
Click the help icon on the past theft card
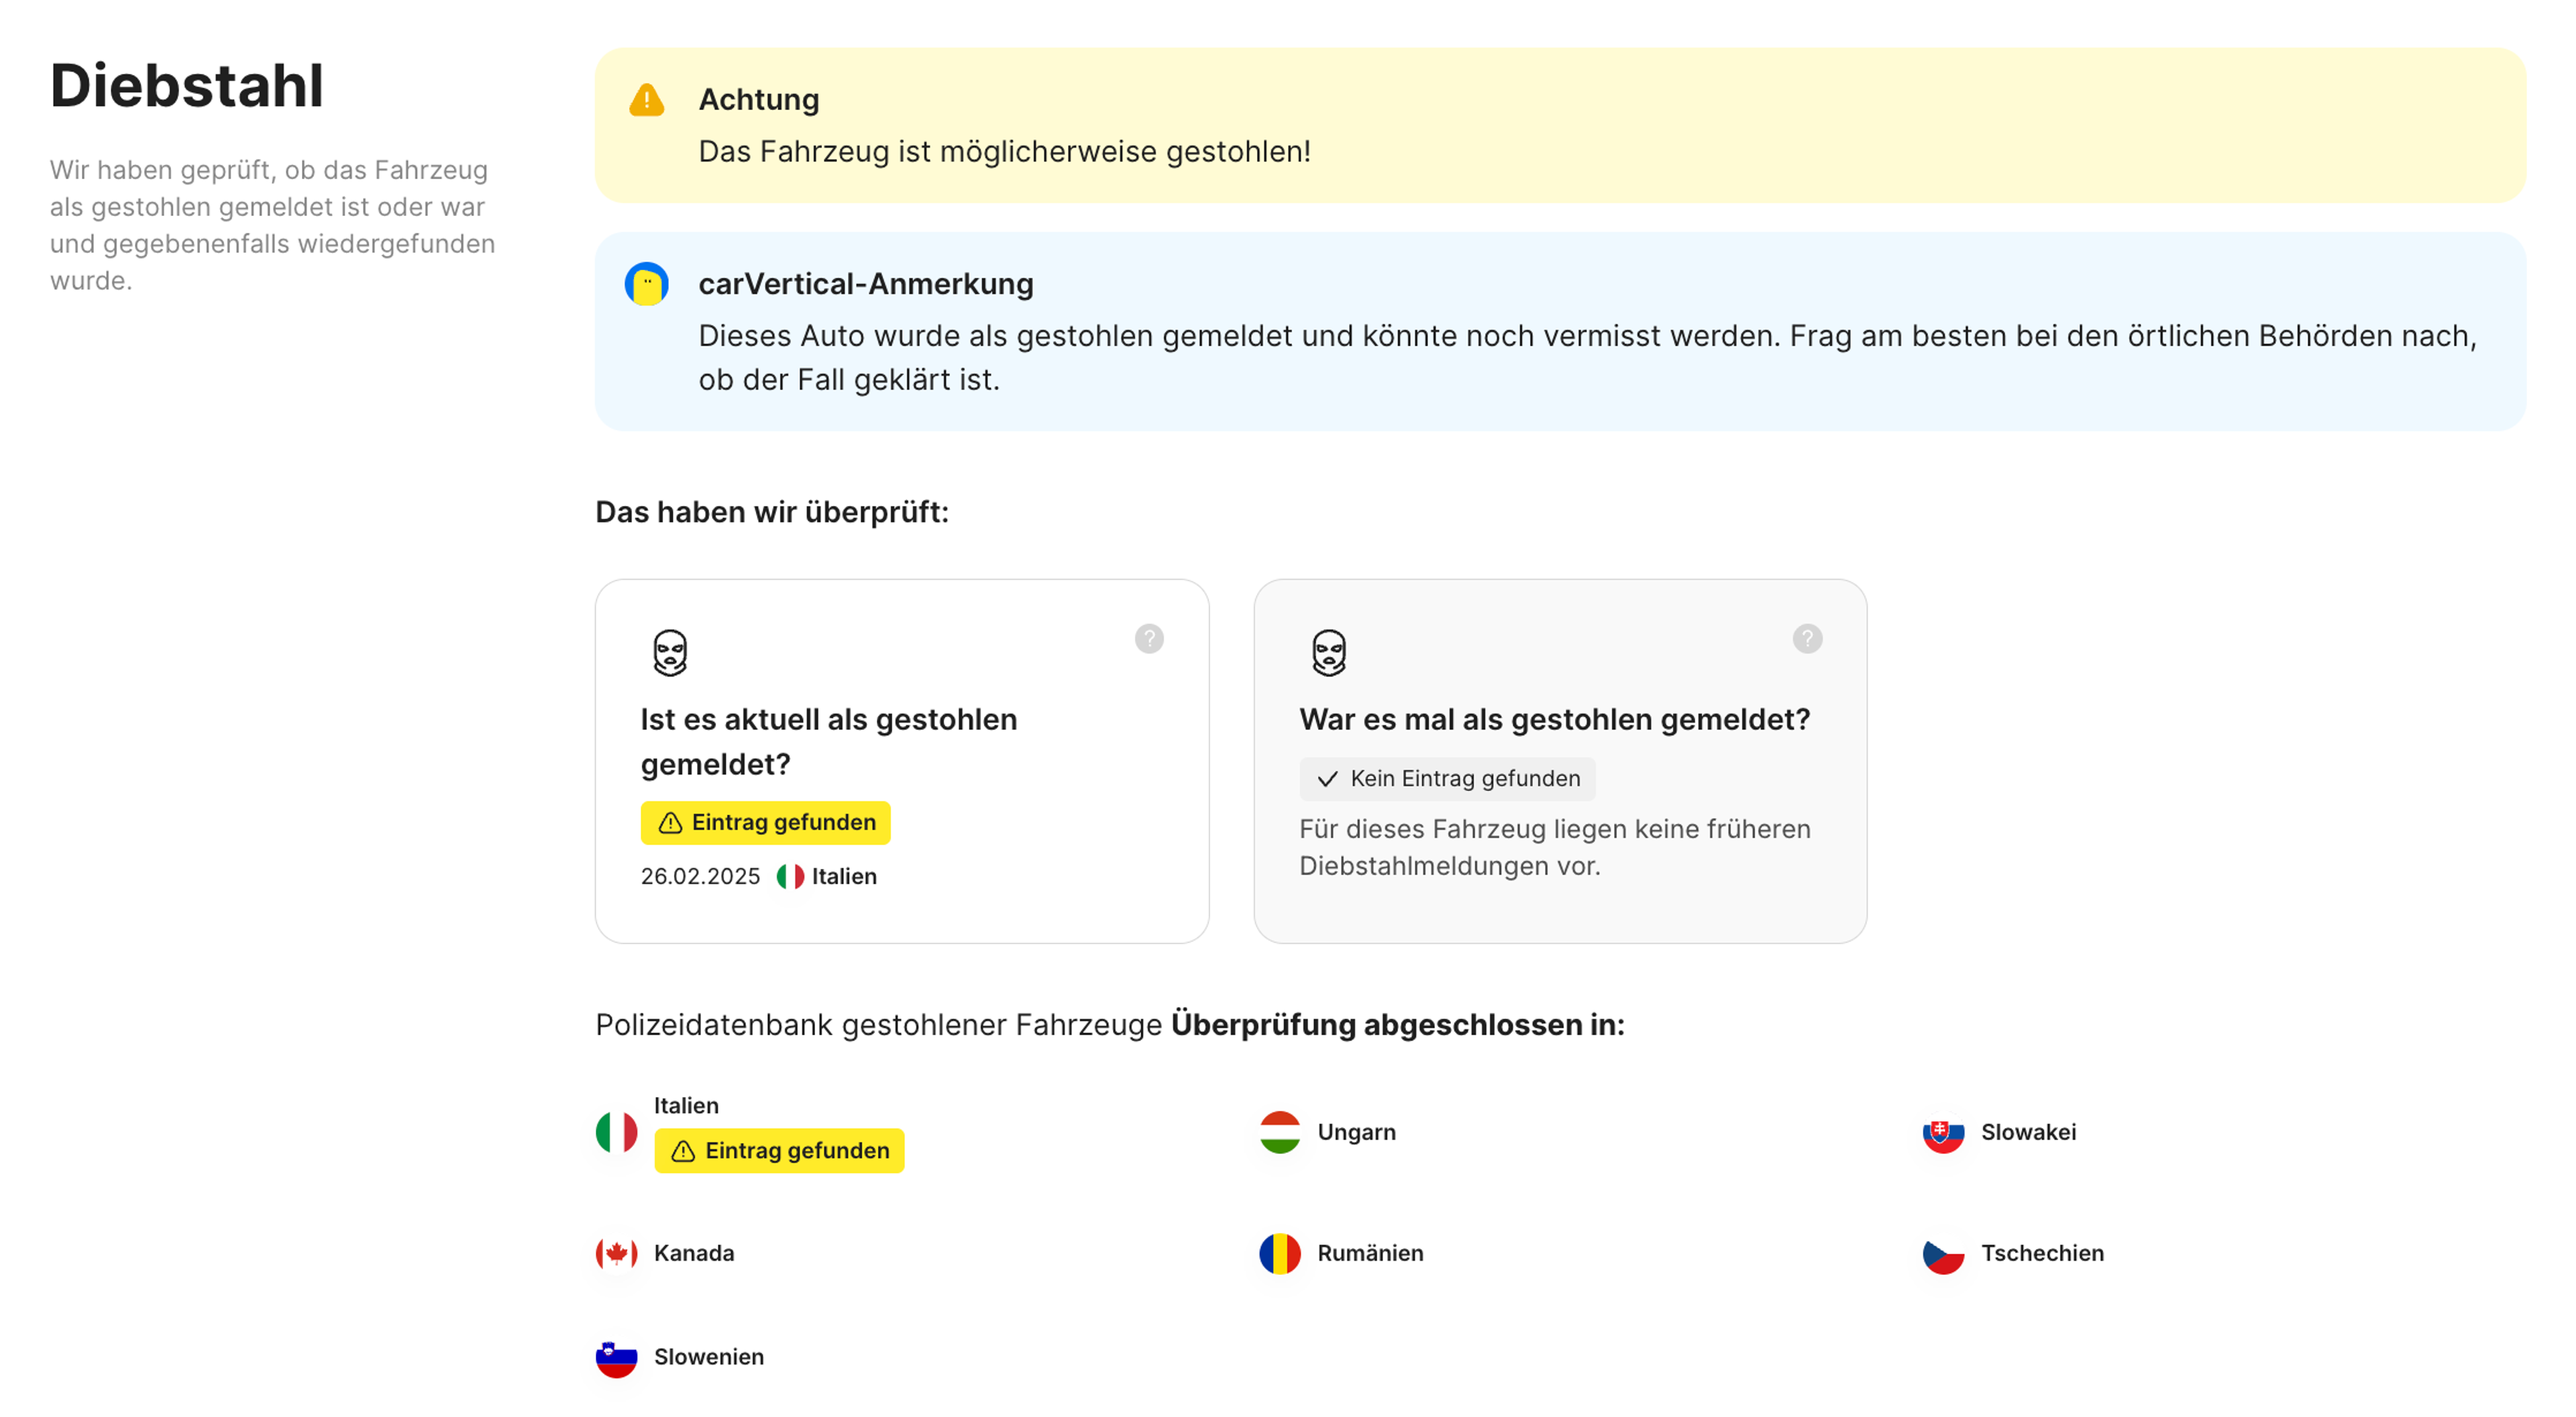coord(1806,638)
